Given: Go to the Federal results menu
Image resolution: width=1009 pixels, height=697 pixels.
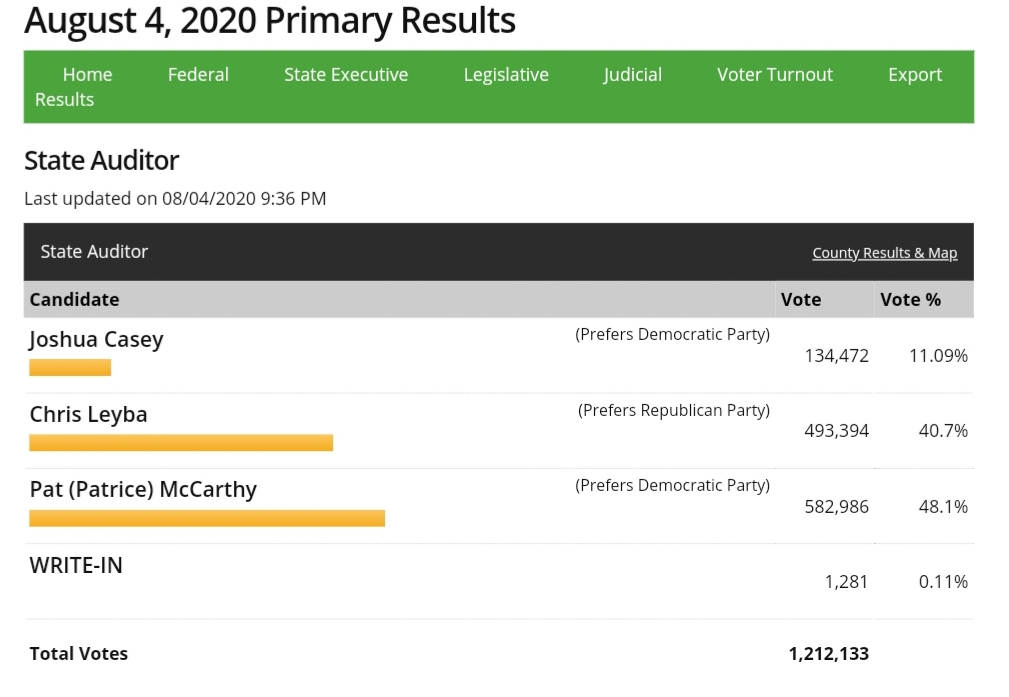Looking at the screenshot, I should (198, 75).
